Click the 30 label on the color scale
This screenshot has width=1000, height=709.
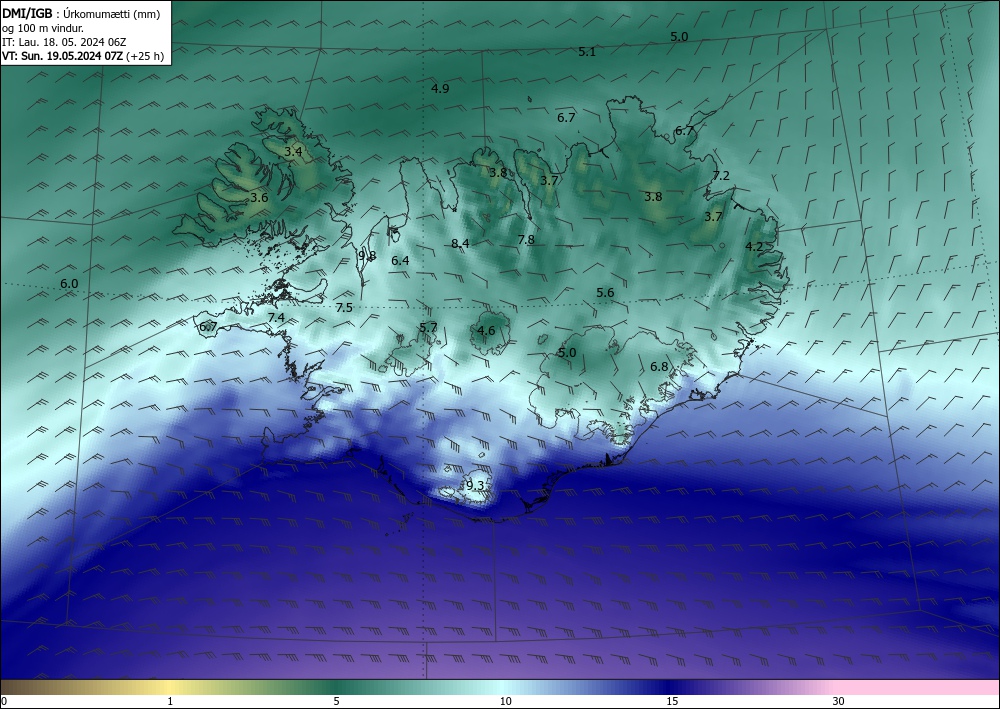pyautogui.click(x=839, y=702)
